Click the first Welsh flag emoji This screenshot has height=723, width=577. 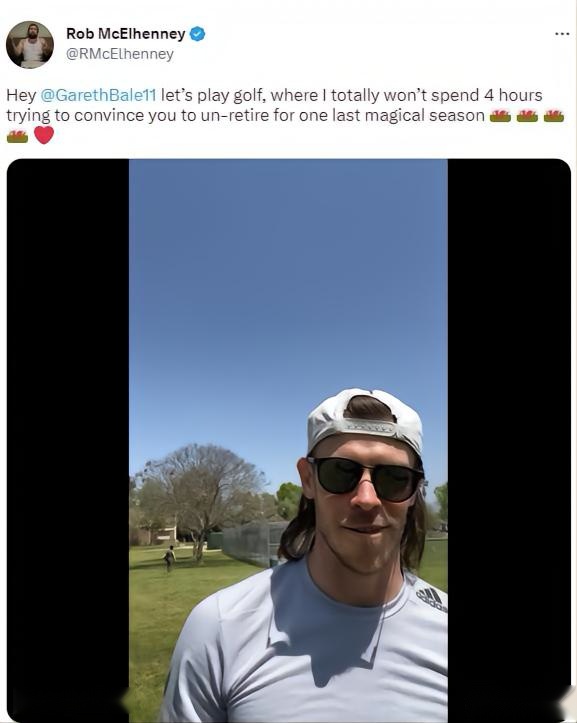click(500, 115)
